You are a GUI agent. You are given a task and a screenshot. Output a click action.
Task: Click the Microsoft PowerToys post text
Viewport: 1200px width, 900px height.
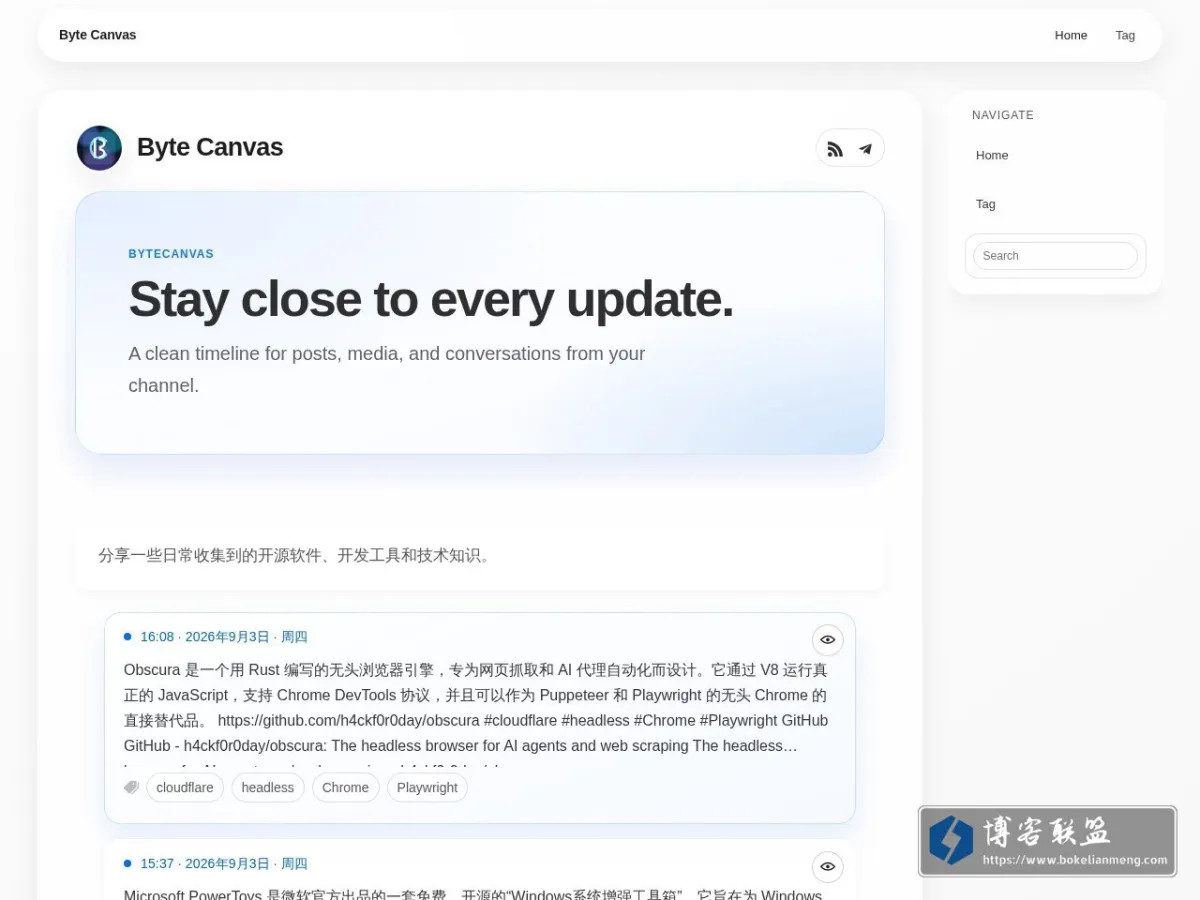tap(473, 895)
